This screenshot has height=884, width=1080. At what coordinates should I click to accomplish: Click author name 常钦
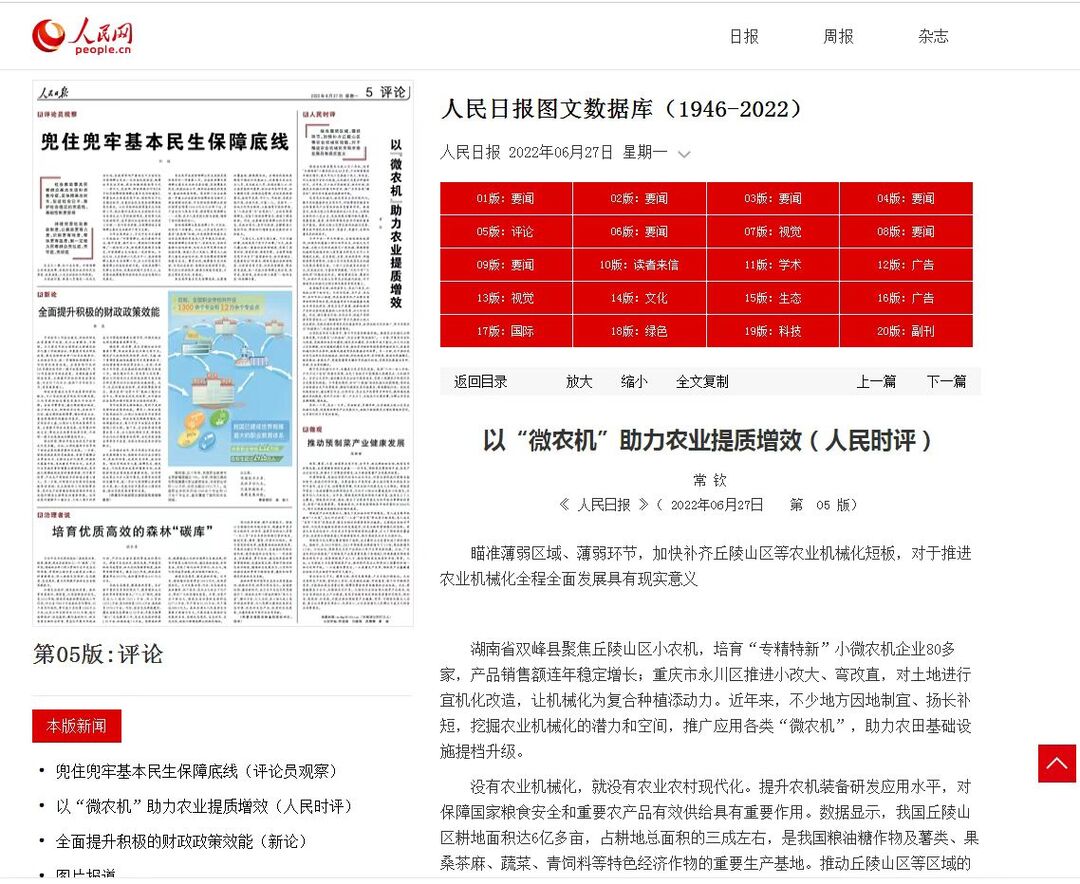(x=709, y=480)
